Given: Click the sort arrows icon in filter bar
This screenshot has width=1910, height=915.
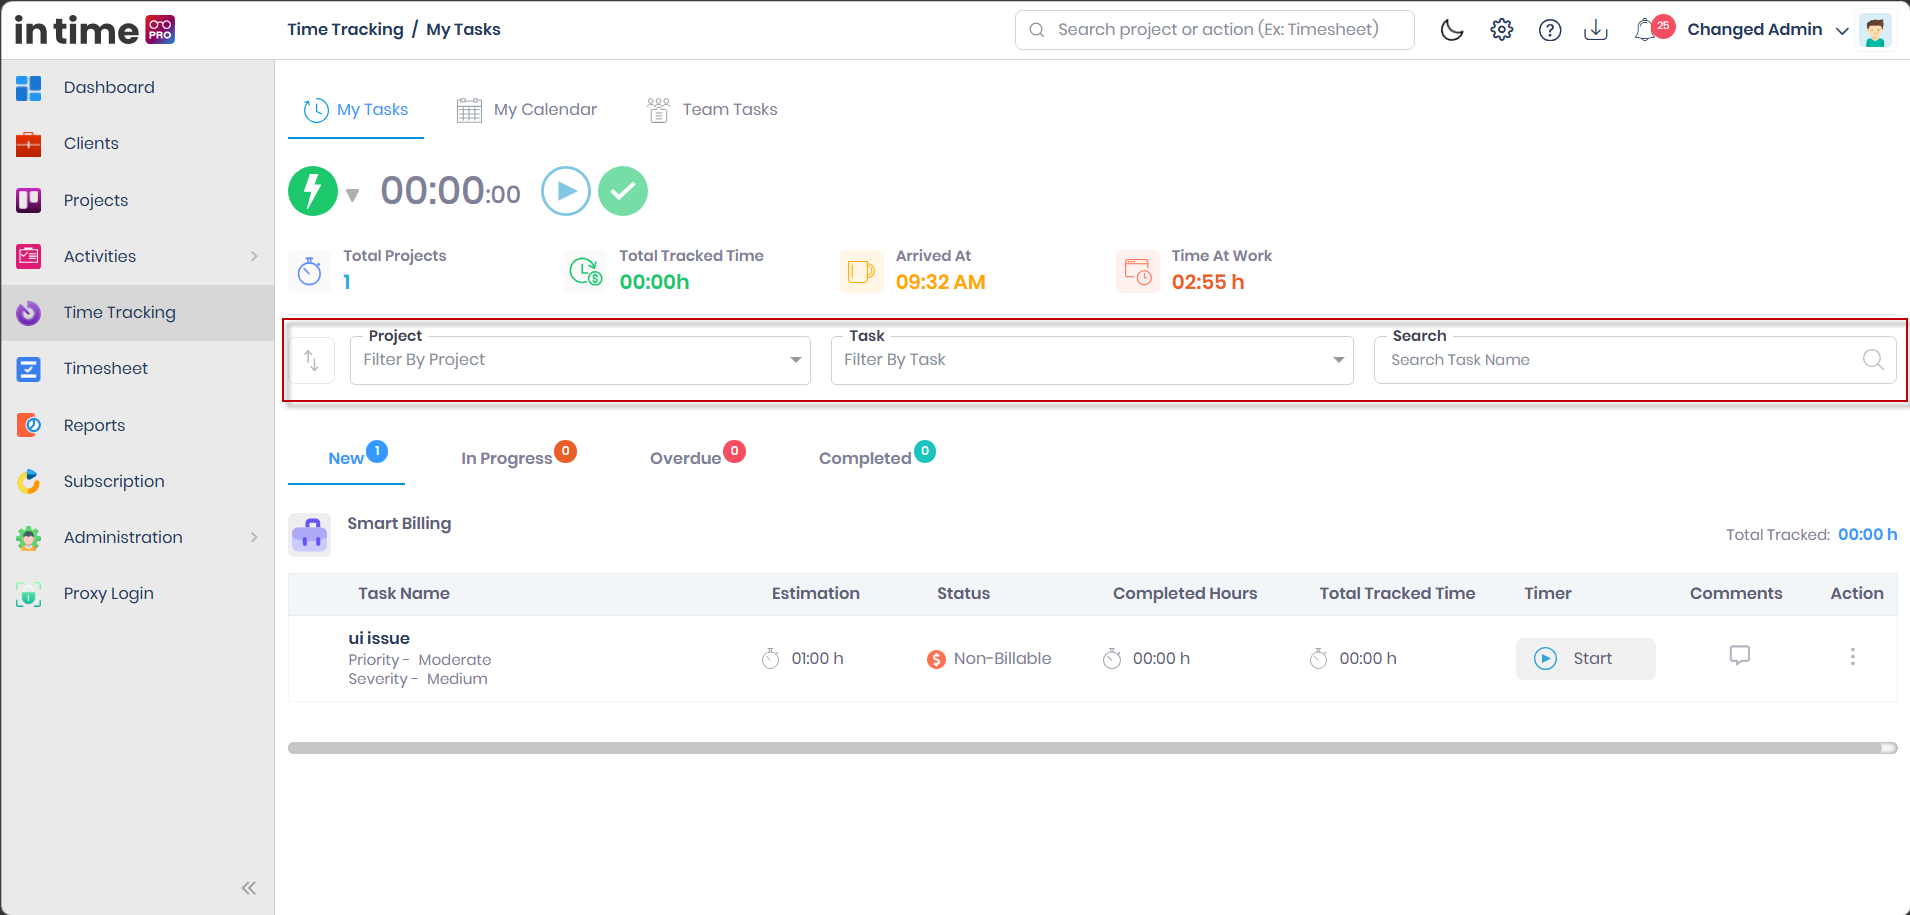Looking at the screenshot, I should pyautogui.click(x=312, y=360).
